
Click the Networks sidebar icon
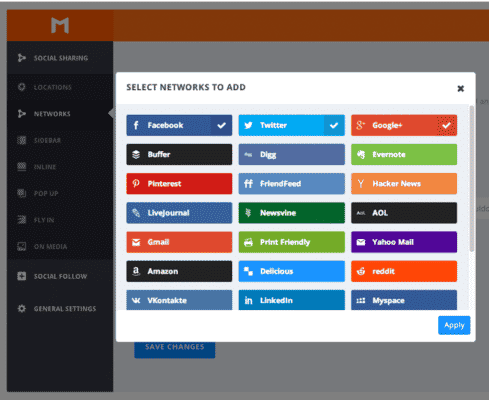(x=22, y=114)
